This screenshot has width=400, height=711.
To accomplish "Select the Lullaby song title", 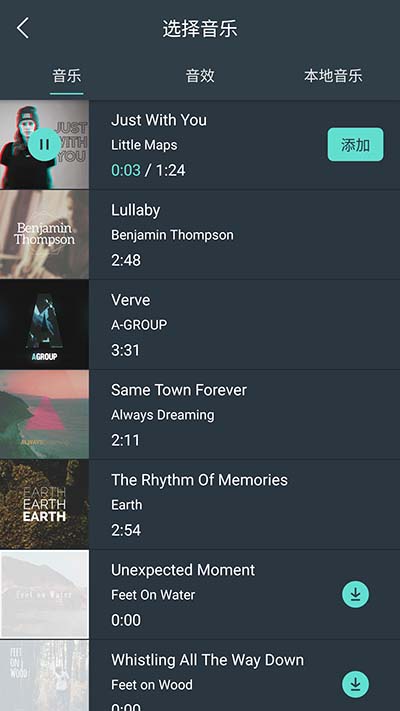I will pos(136,210).
